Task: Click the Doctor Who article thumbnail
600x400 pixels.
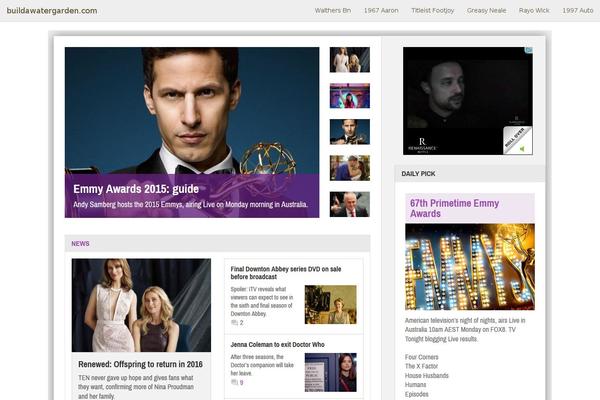Action: click(x=331, y=372)
